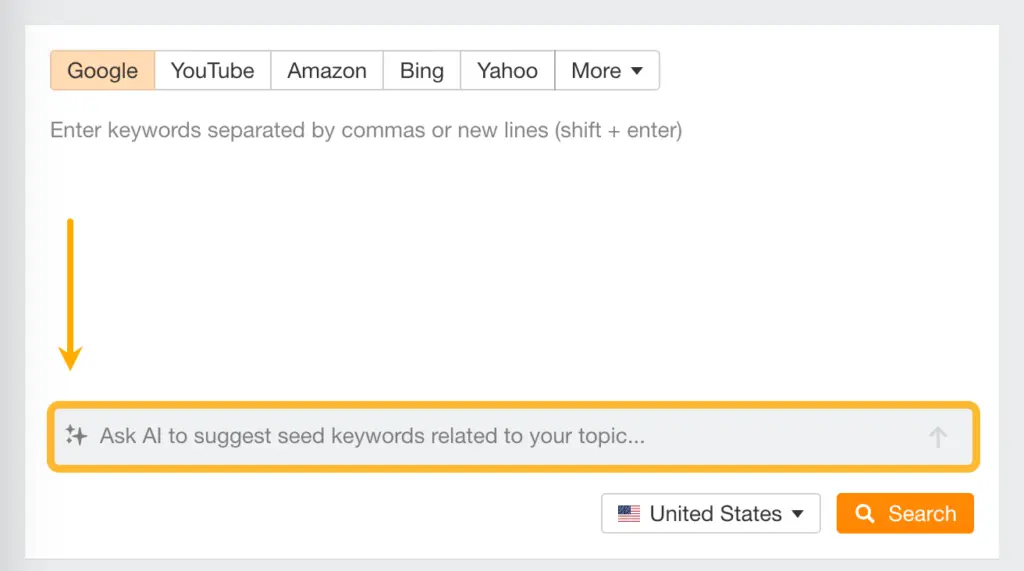Click the AI sparkle icon
This screenshot has width=1024, height=571.
pos(76,436)
